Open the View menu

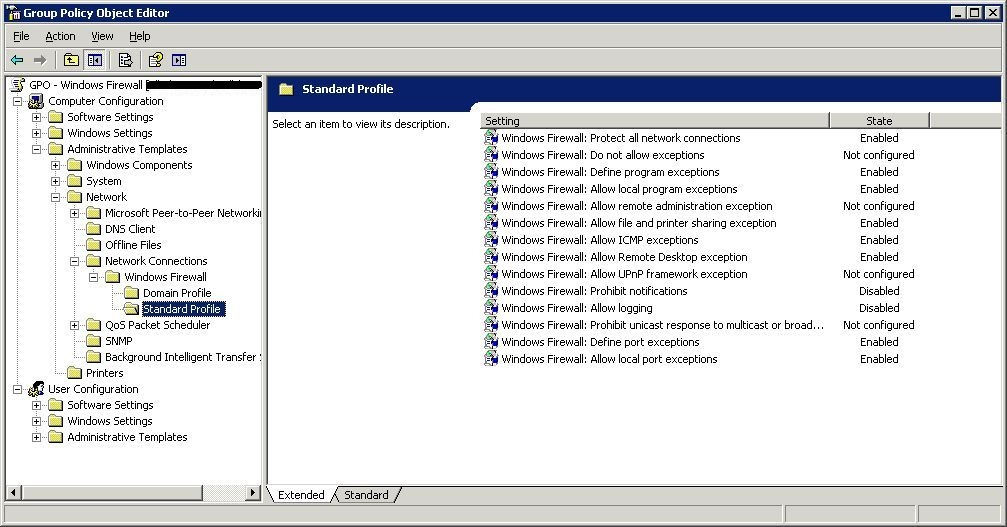pos(102,36)
